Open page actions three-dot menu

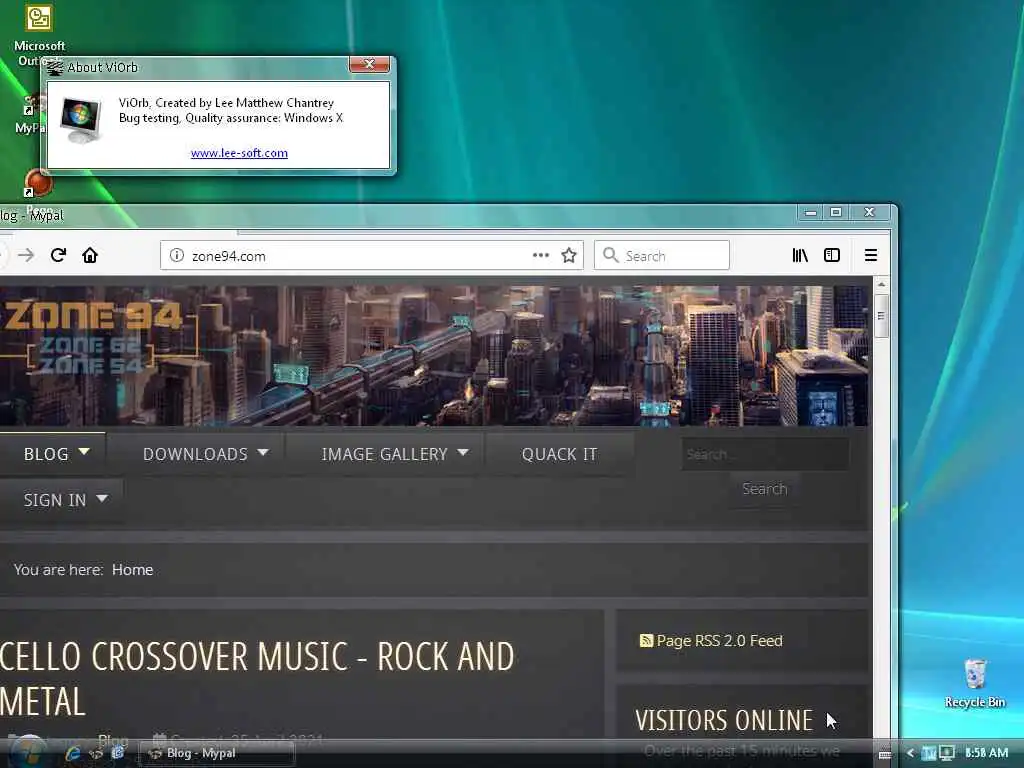click(x=541, y=255)
